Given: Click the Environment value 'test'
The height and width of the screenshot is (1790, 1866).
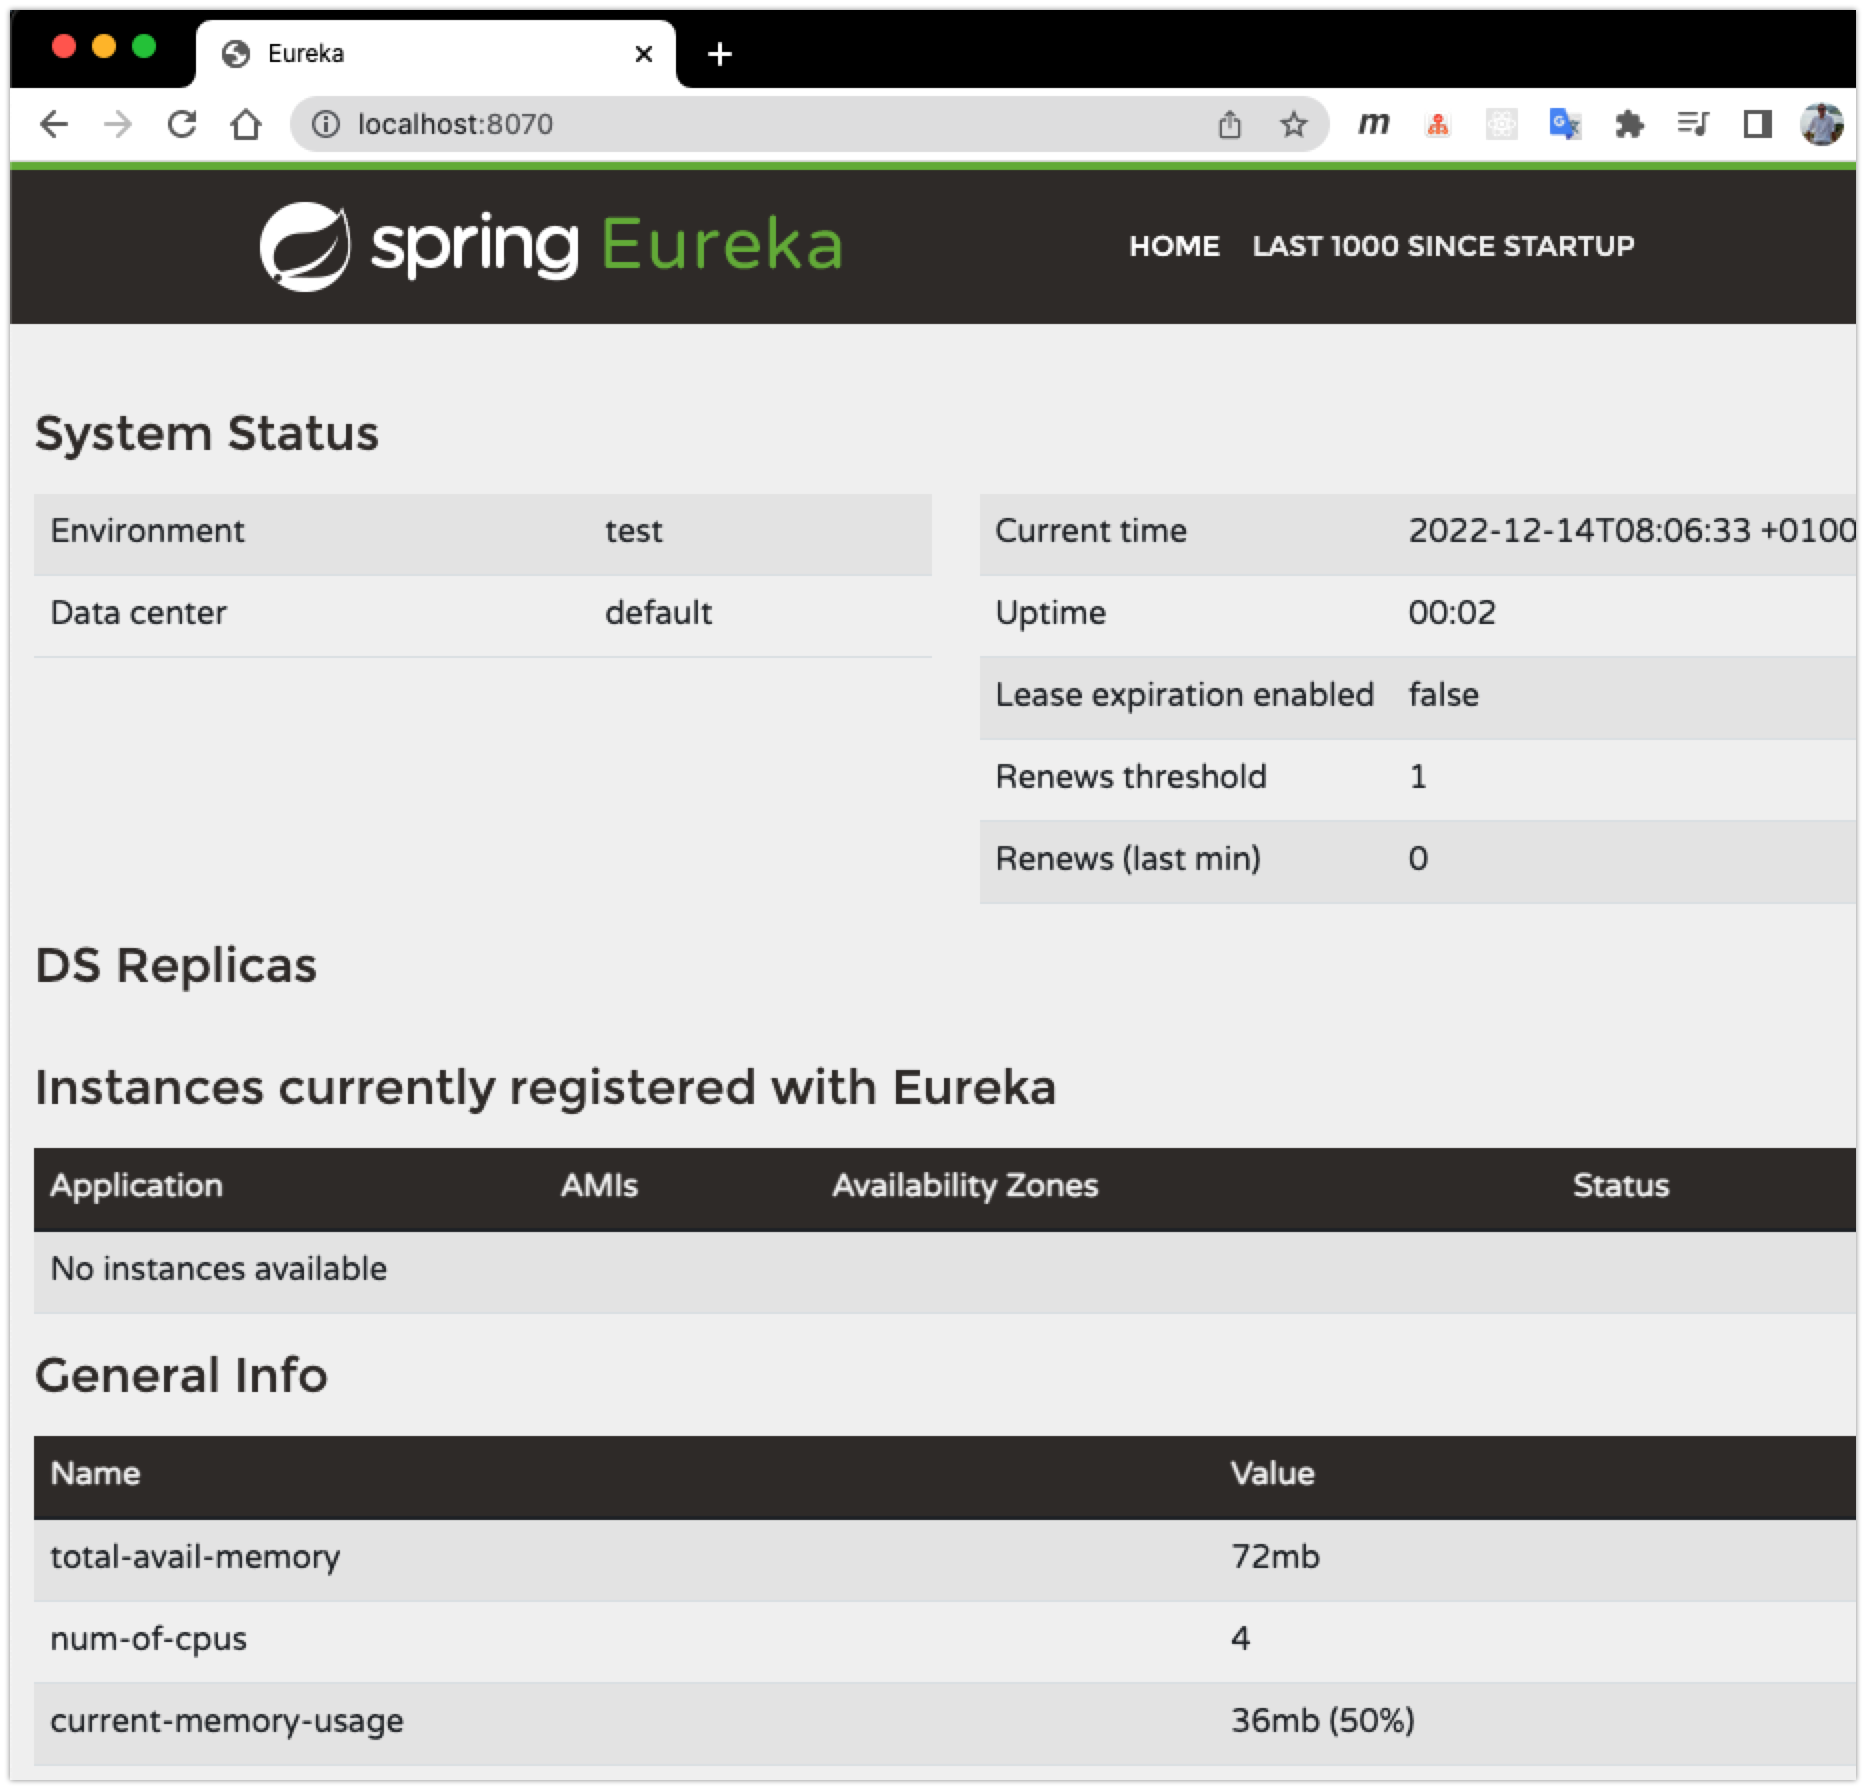Looking at the screenshot, I should pos(634,531).
